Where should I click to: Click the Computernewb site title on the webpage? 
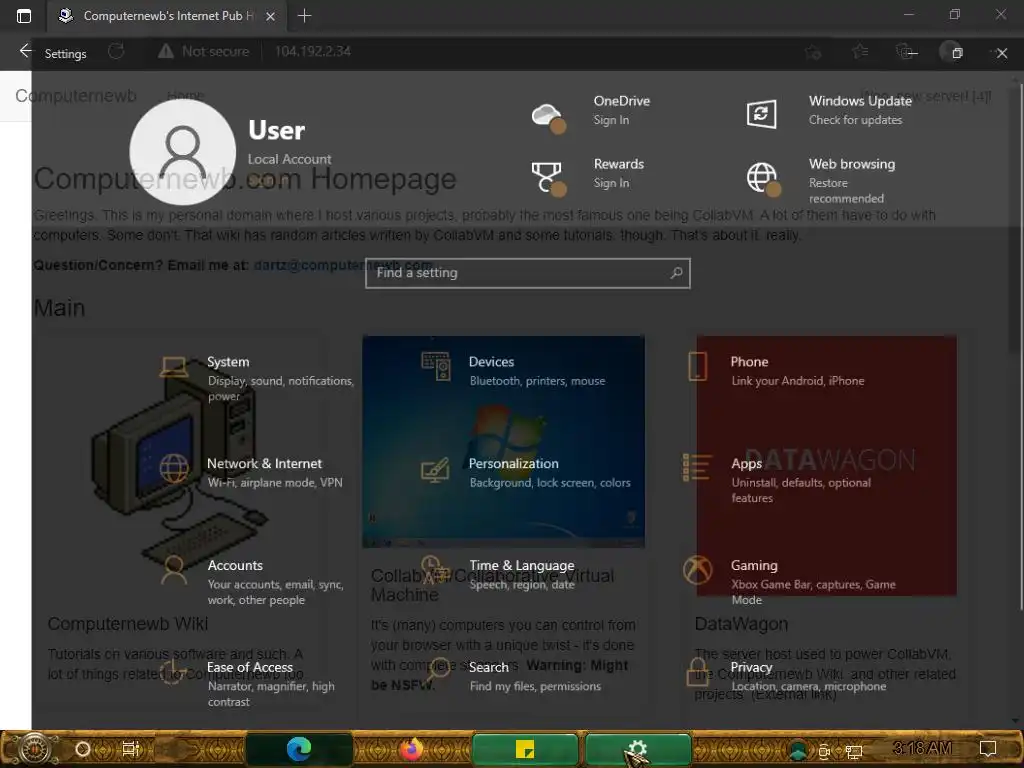coord(76,95)
